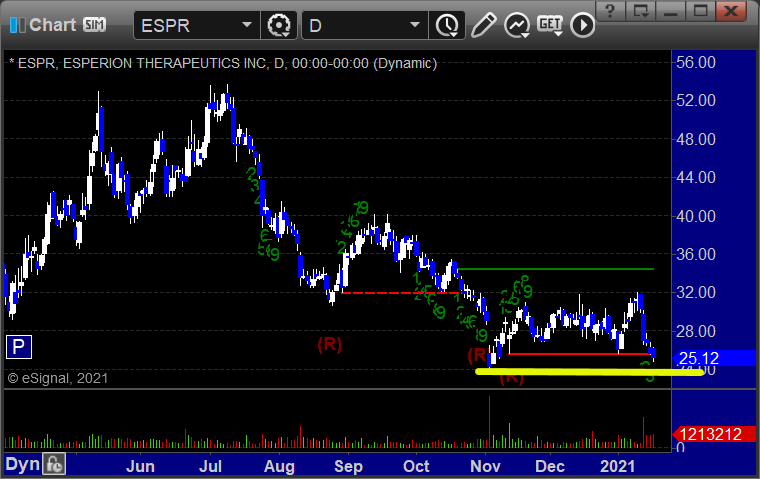The height and width of the screenshot is (479, 760).
Task: Click the 40.00 price axis label
Action: (696, 216)
